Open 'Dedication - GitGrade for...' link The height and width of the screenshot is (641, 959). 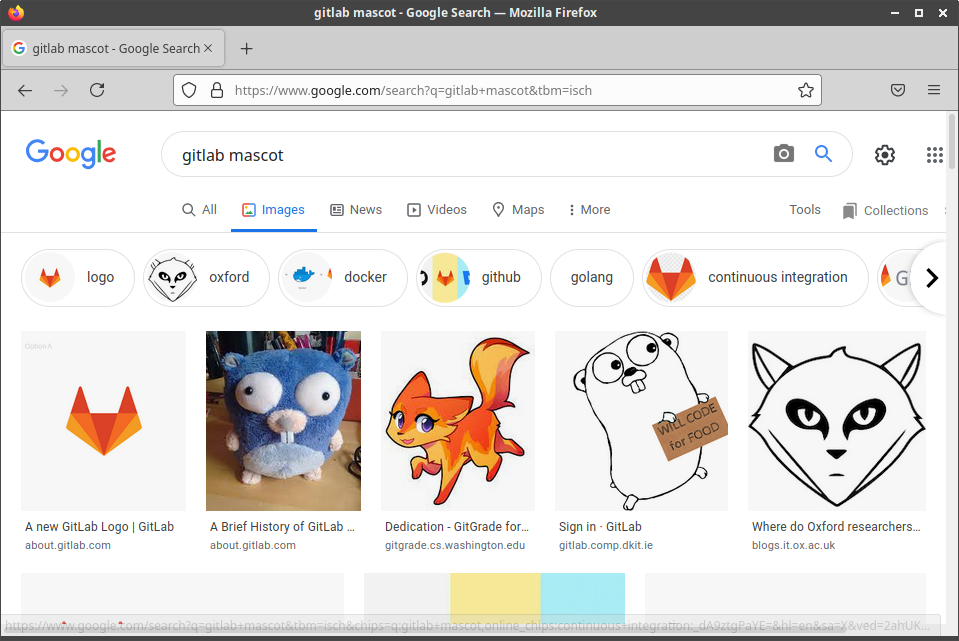(457, 527)
